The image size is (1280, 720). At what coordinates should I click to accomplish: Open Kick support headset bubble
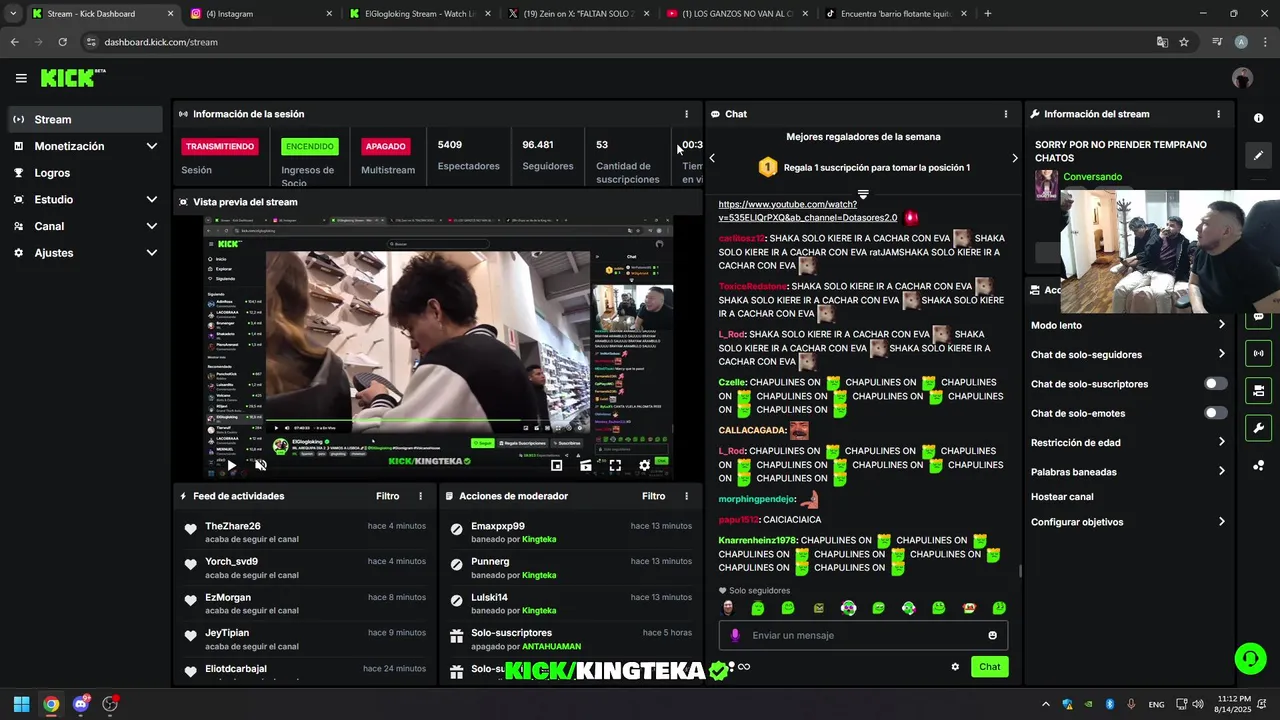click(1250, 658)
